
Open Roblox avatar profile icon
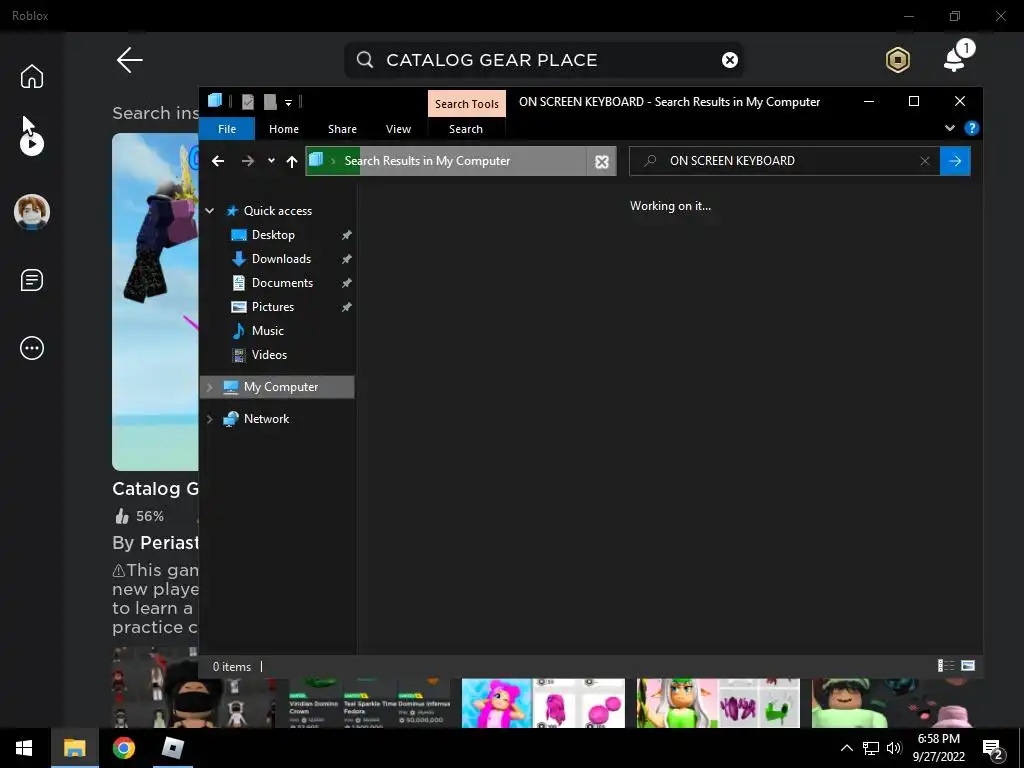(x=31, y=212)
